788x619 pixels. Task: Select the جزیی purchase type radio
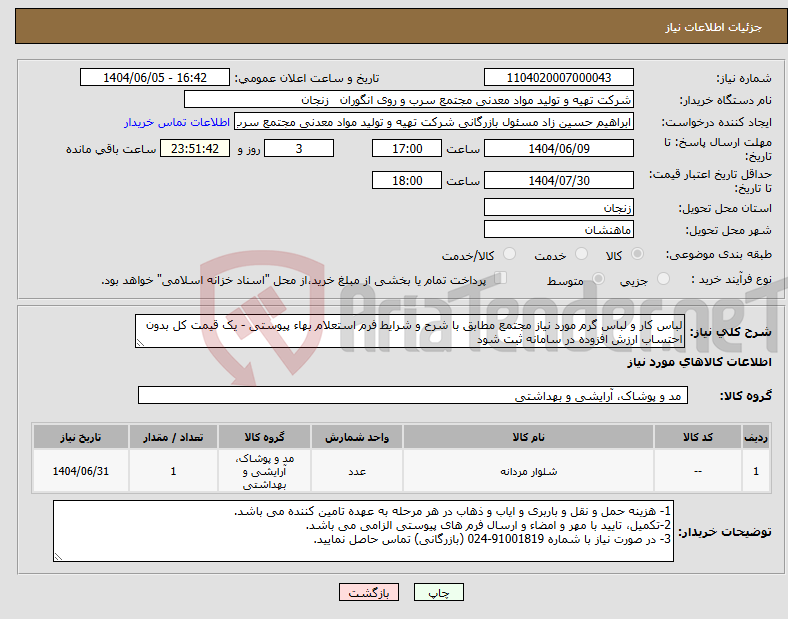coord(663,279)
